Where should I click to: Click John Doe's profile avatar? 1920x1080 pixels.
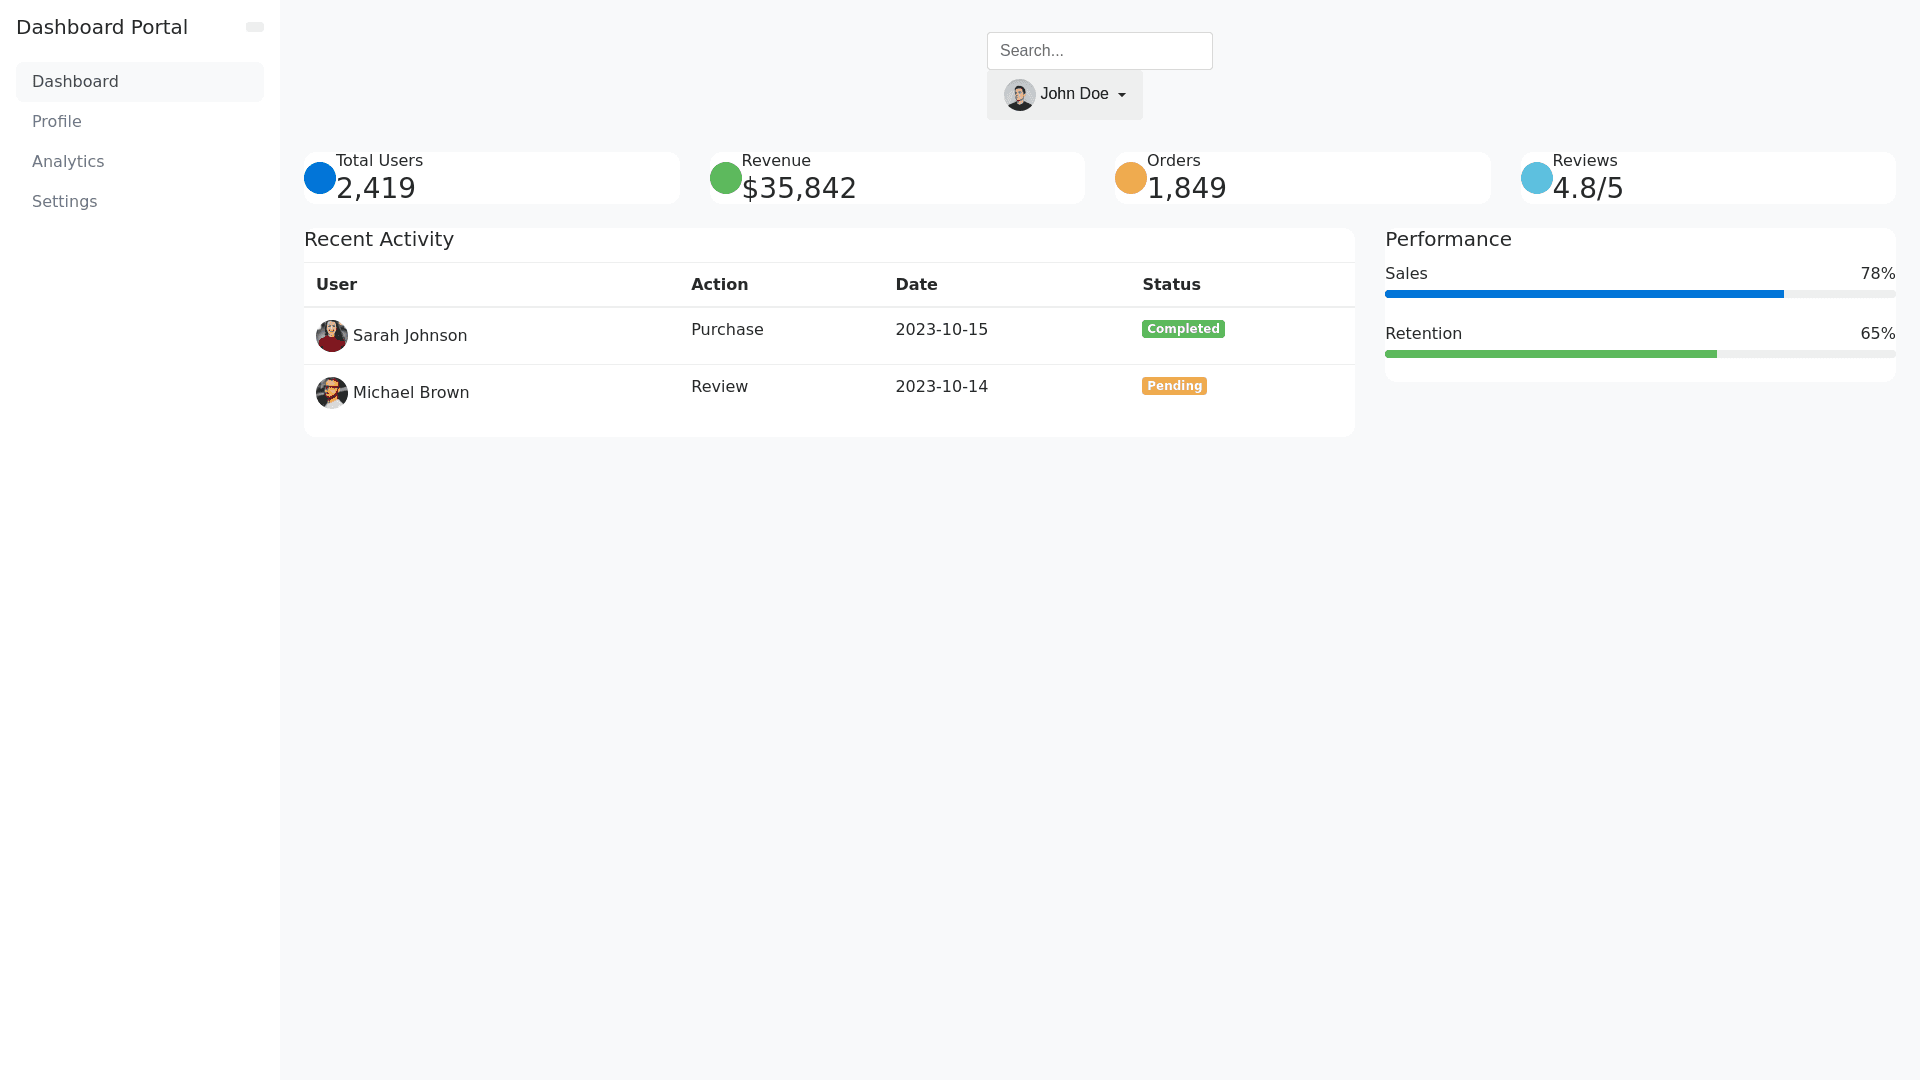point(1020,95)
